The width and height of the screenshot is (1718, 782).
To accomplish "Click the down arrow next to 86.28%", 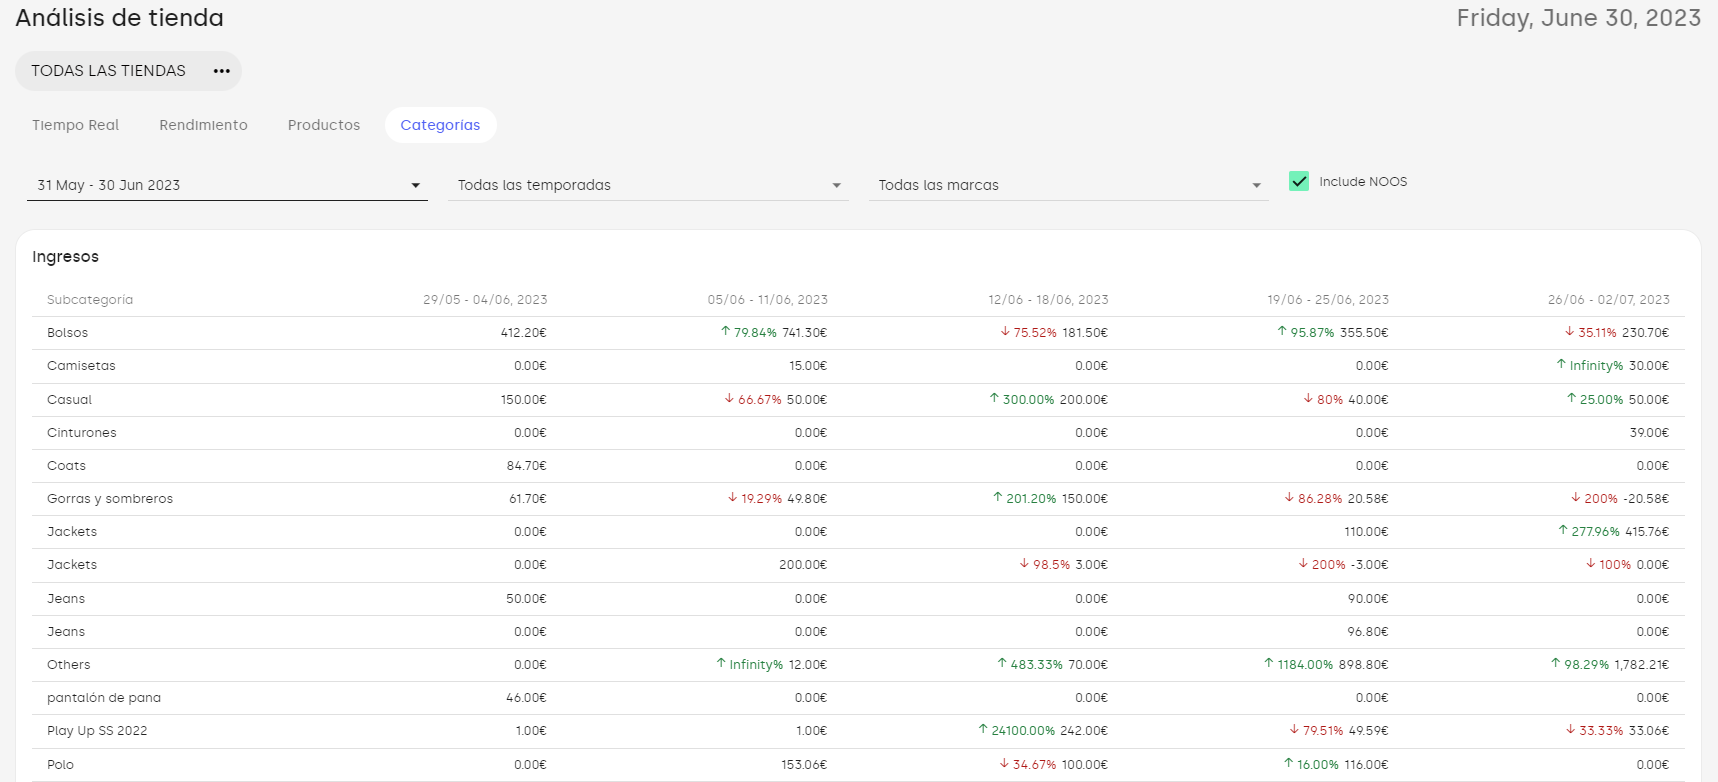I will click(1289, 497).
